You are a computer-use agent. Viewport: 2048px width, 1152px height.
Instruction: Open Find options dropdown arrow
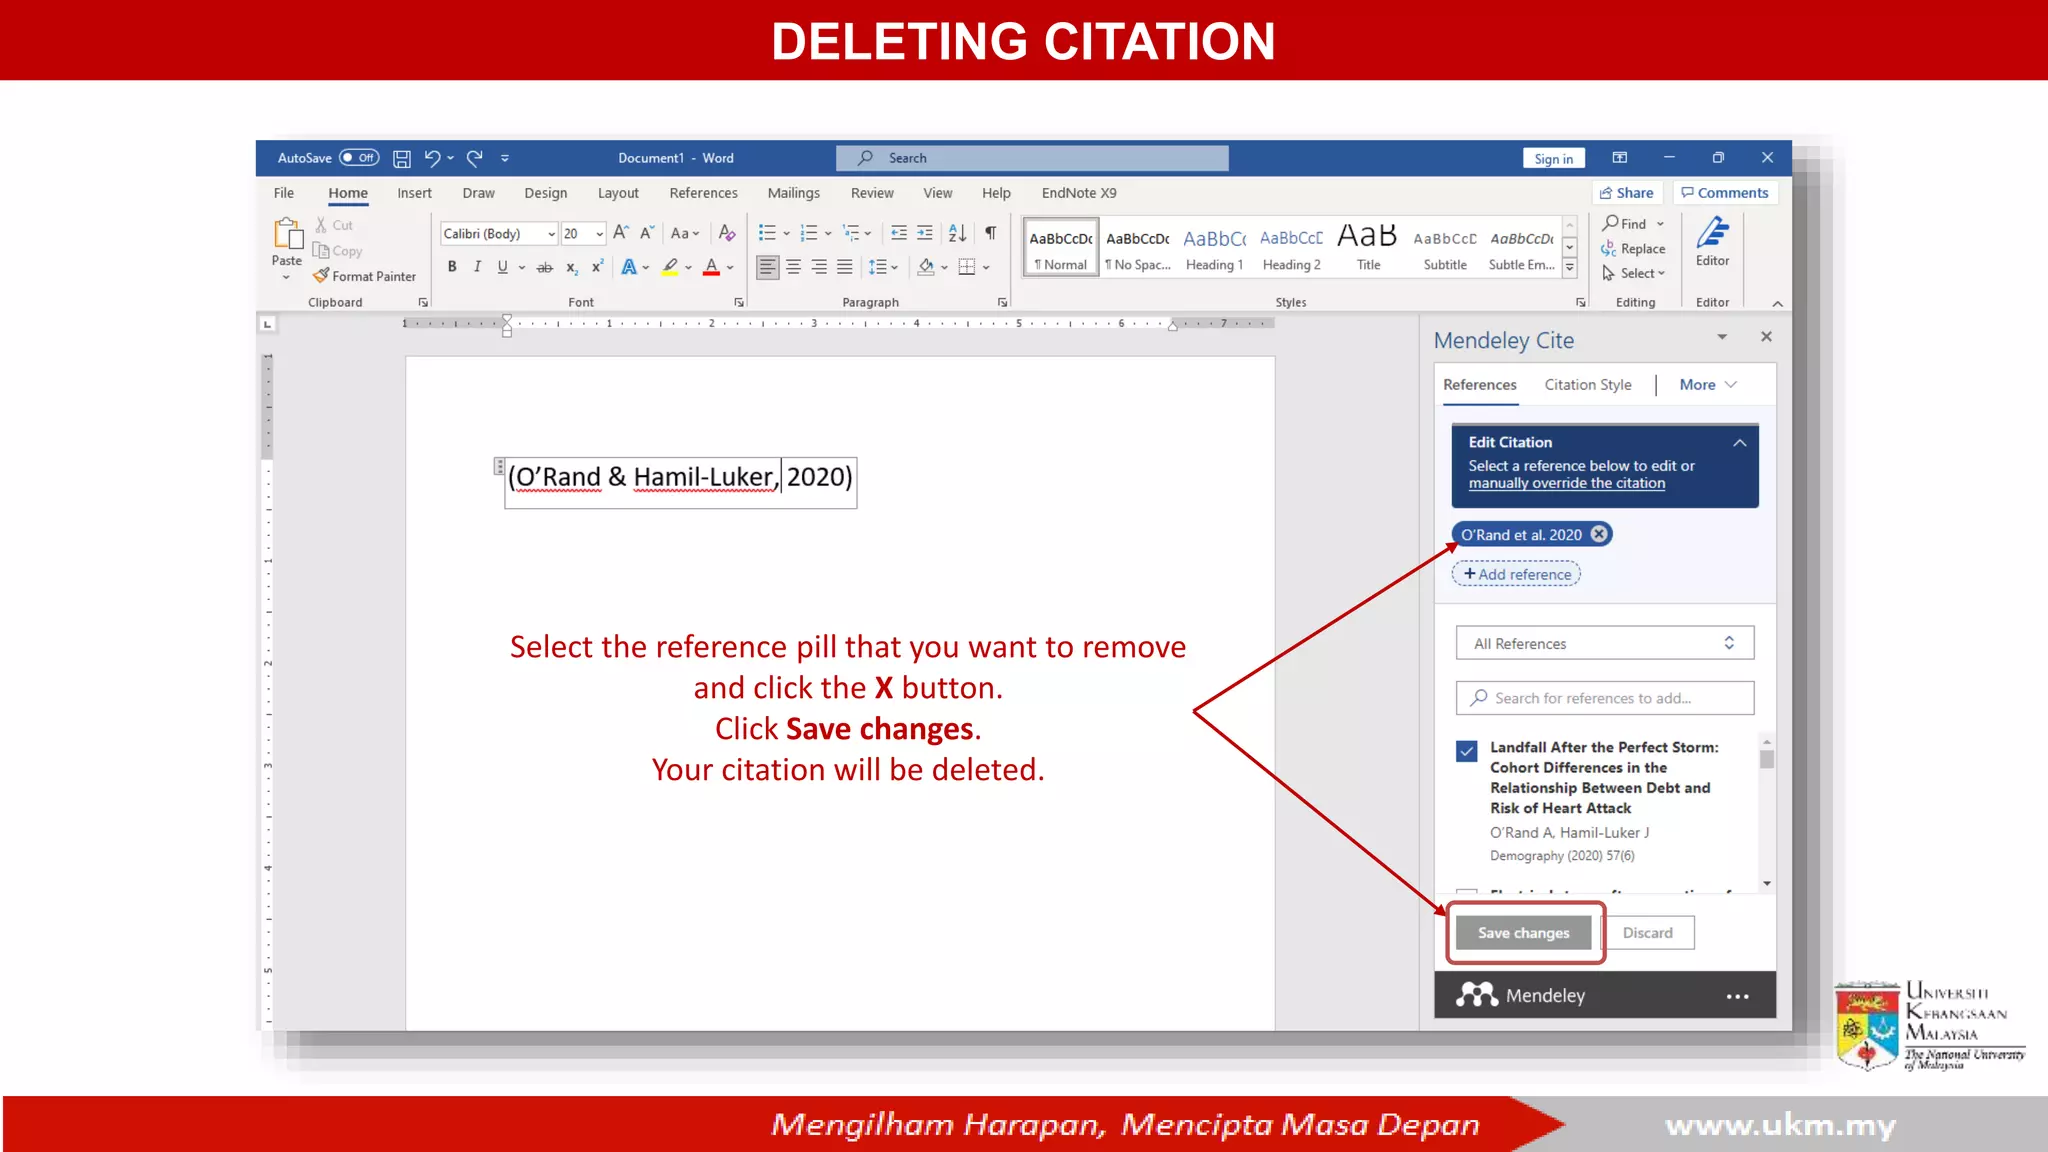1660,224
